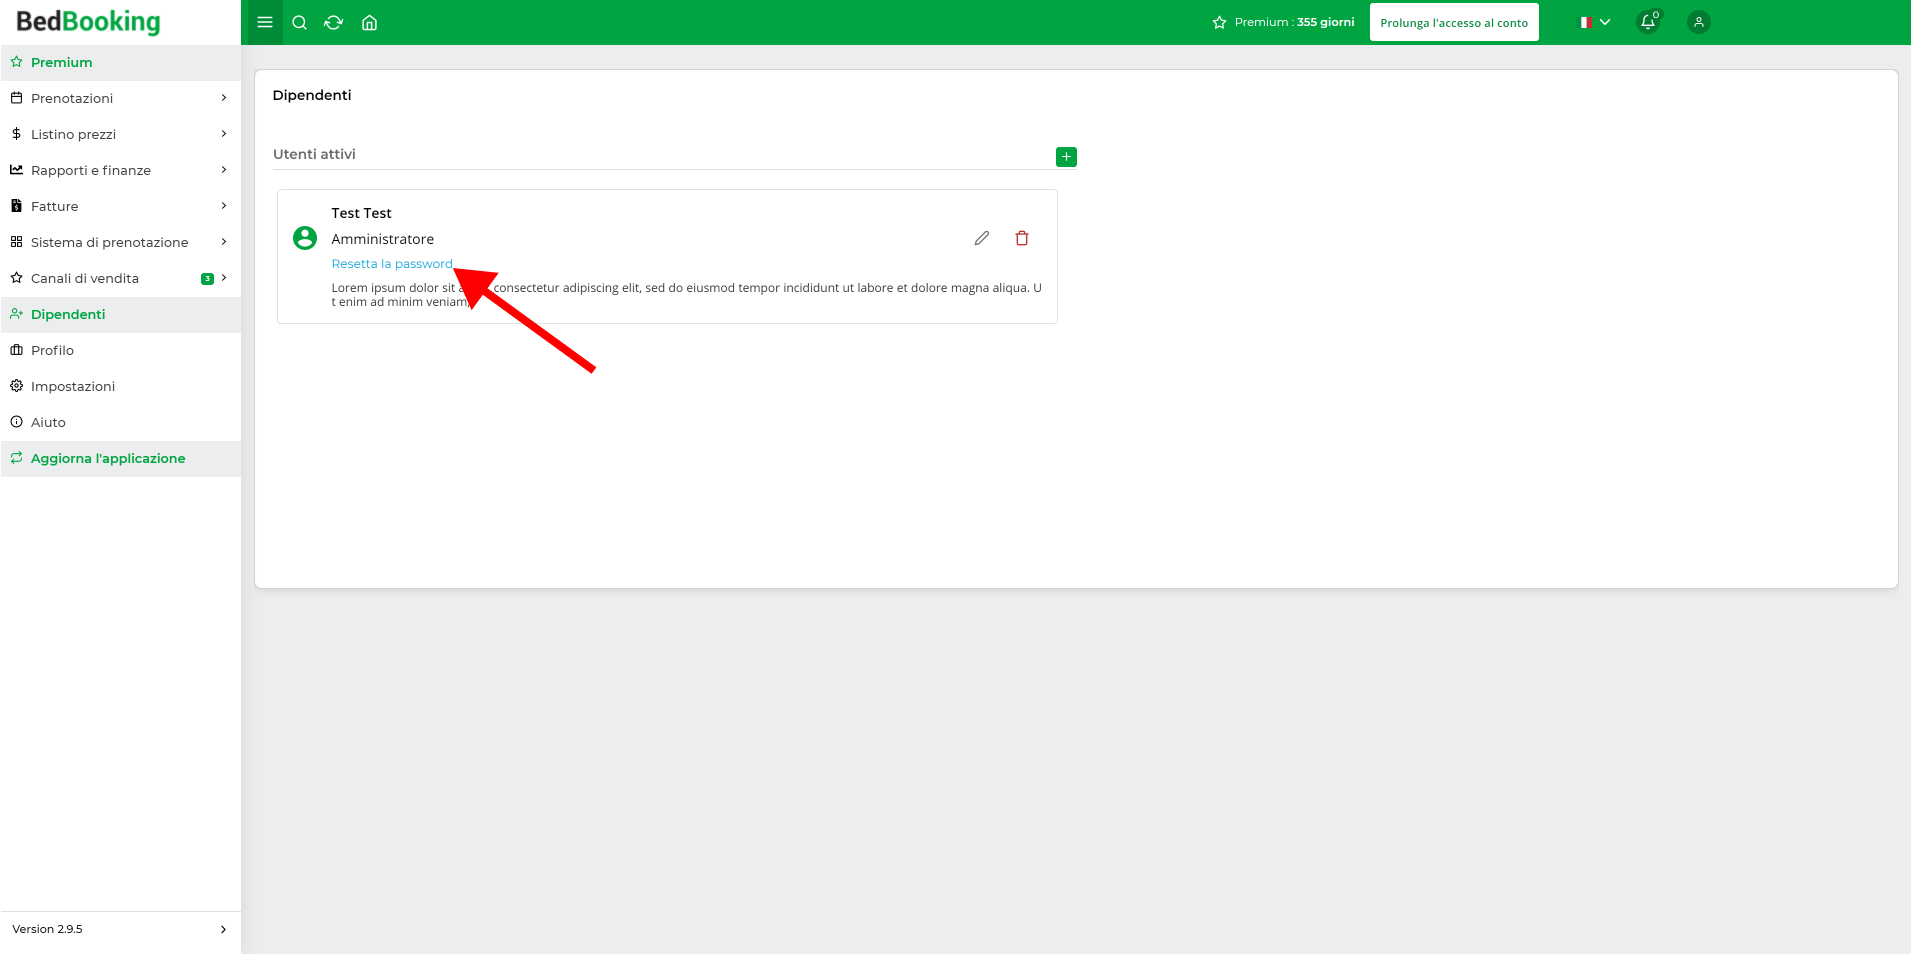Open the notifications bell
The image size is (1911, 954).
click(x=1647, y=22)
